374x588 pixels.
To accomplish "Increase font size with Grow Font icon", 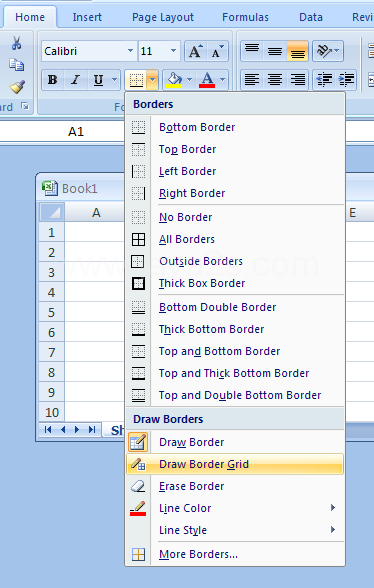I will 195,51.
